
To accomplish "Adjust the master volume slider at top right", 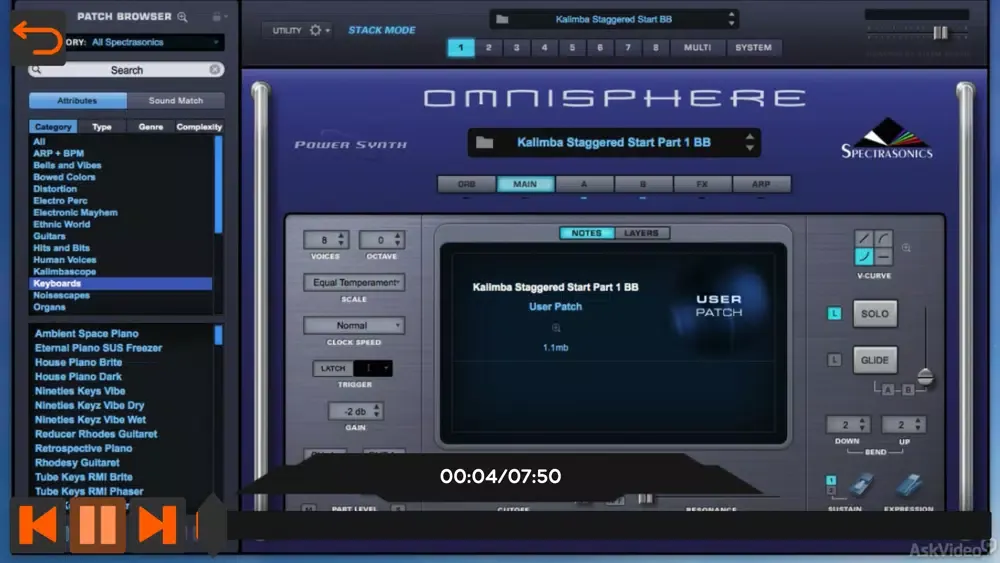I will click(x=940, y=33).
